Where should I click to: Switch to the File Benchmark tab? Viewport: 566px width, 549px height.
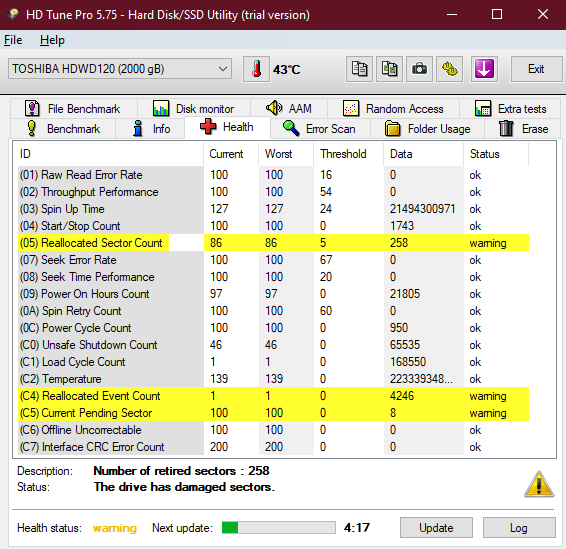click(x=74, y=109)
